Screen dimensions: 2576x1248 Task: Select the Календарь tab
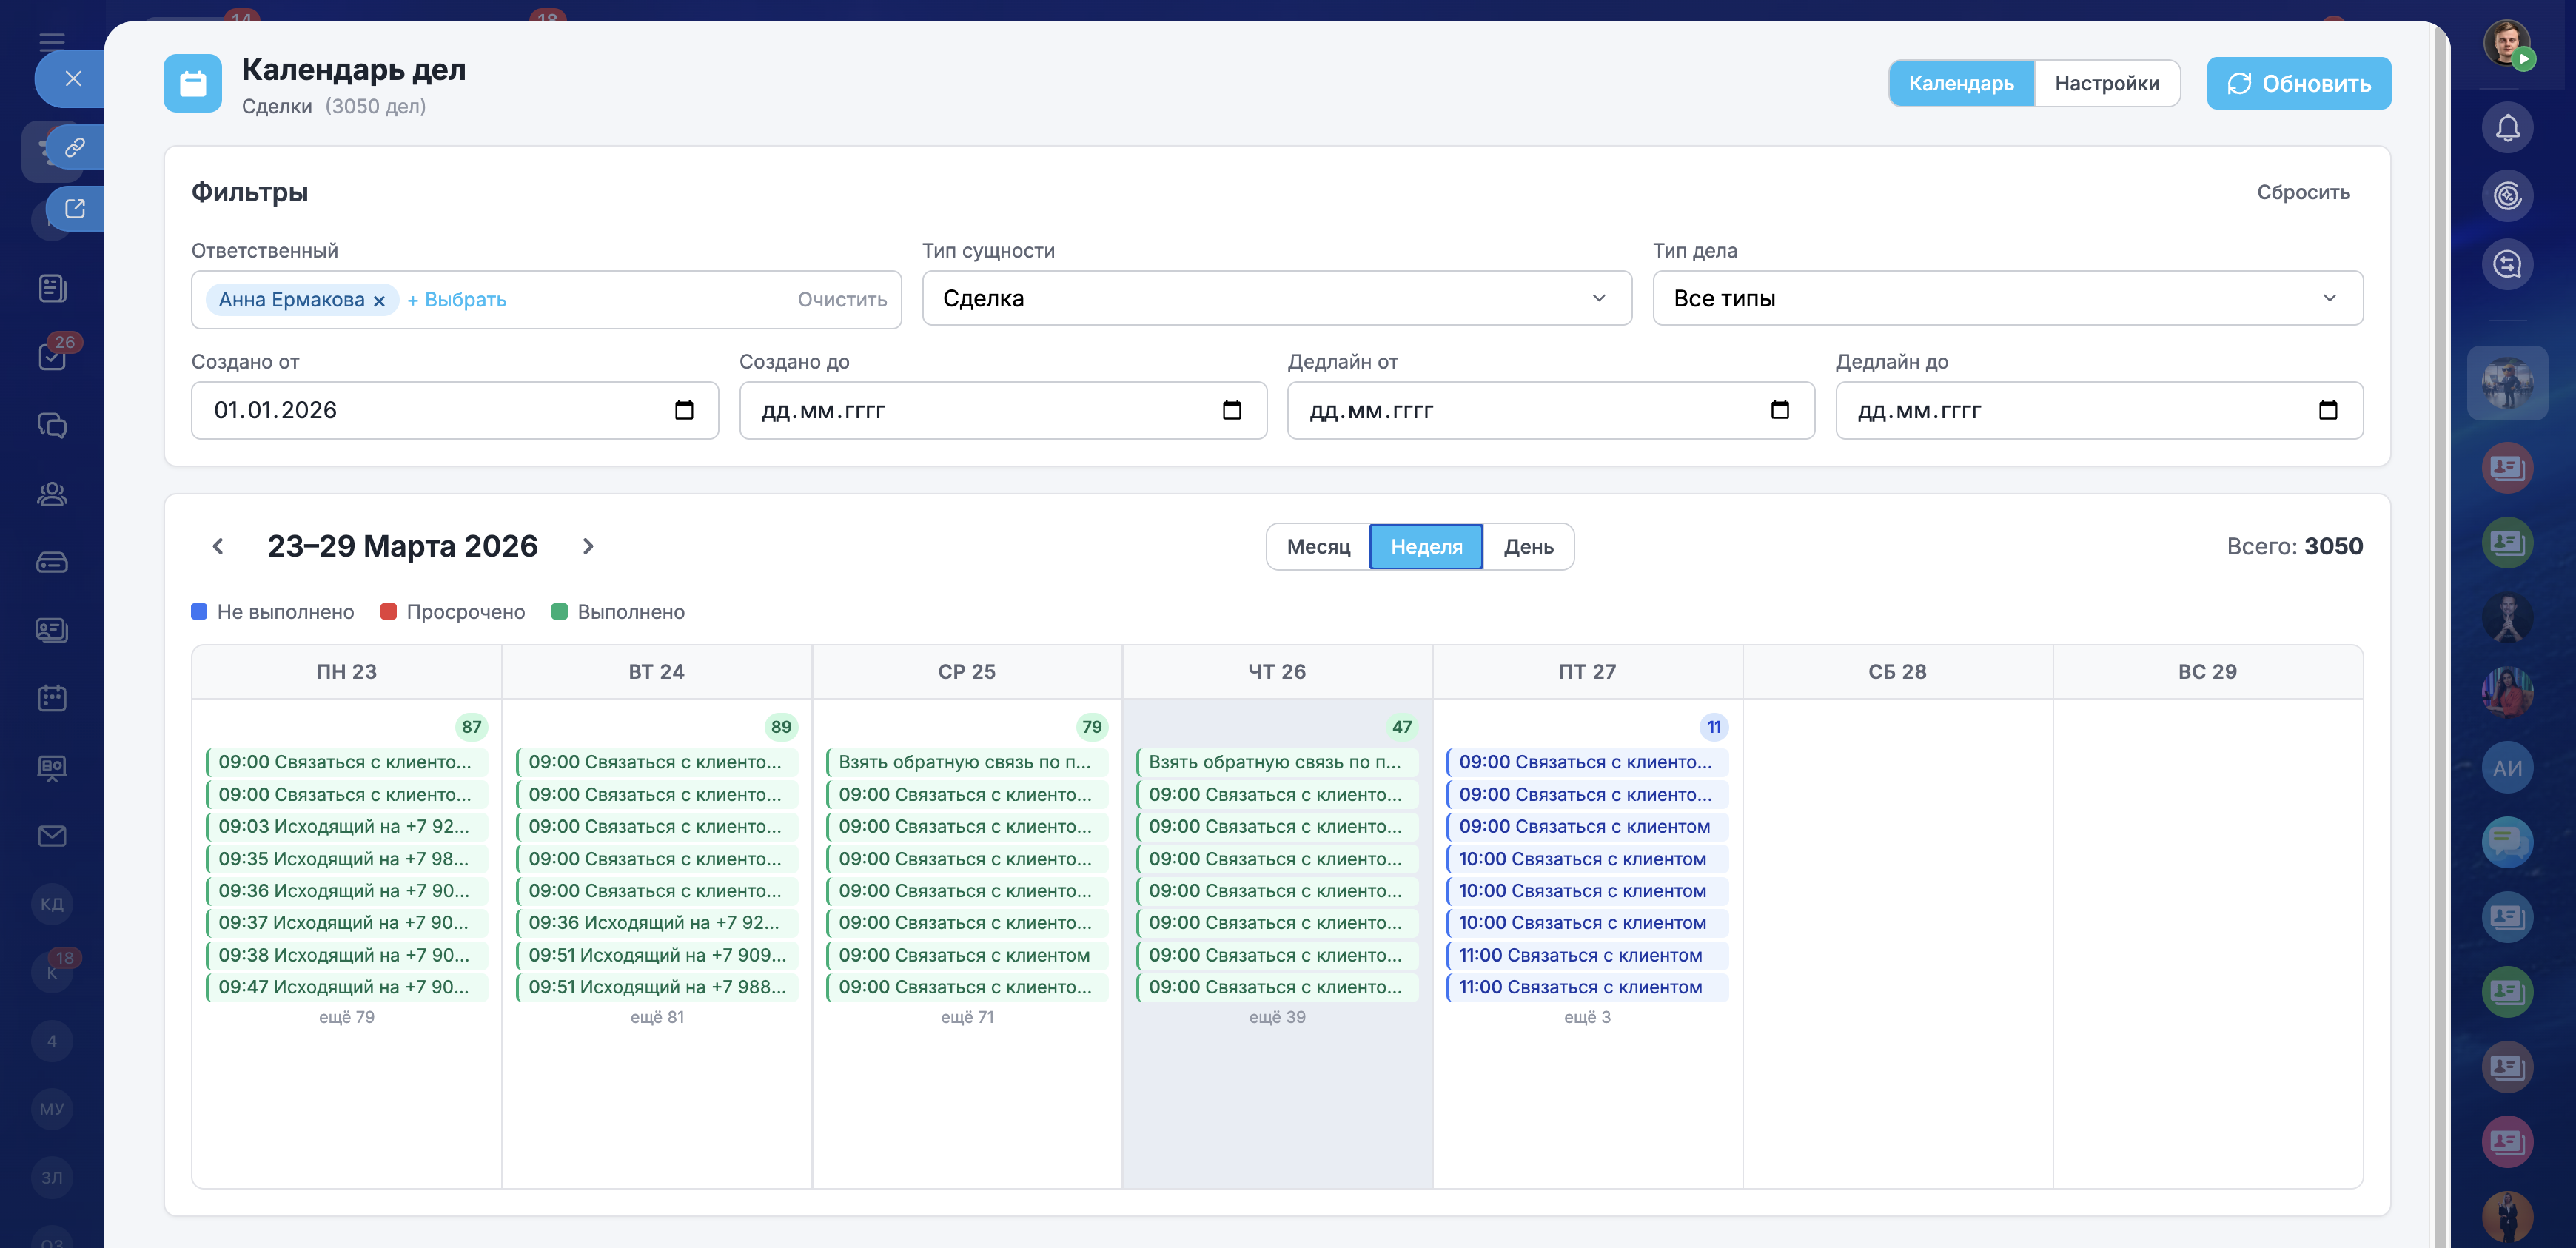pyautogui.click(x=1960, y=83)
